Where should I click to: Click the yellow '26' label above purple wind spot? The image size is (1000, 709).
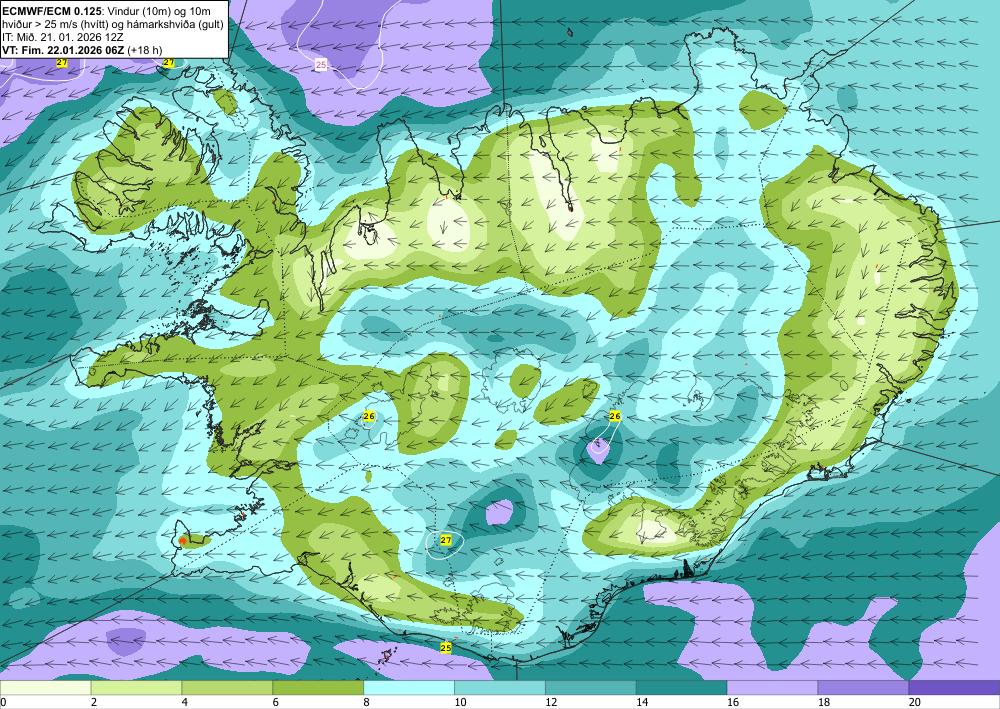point(615,416)
